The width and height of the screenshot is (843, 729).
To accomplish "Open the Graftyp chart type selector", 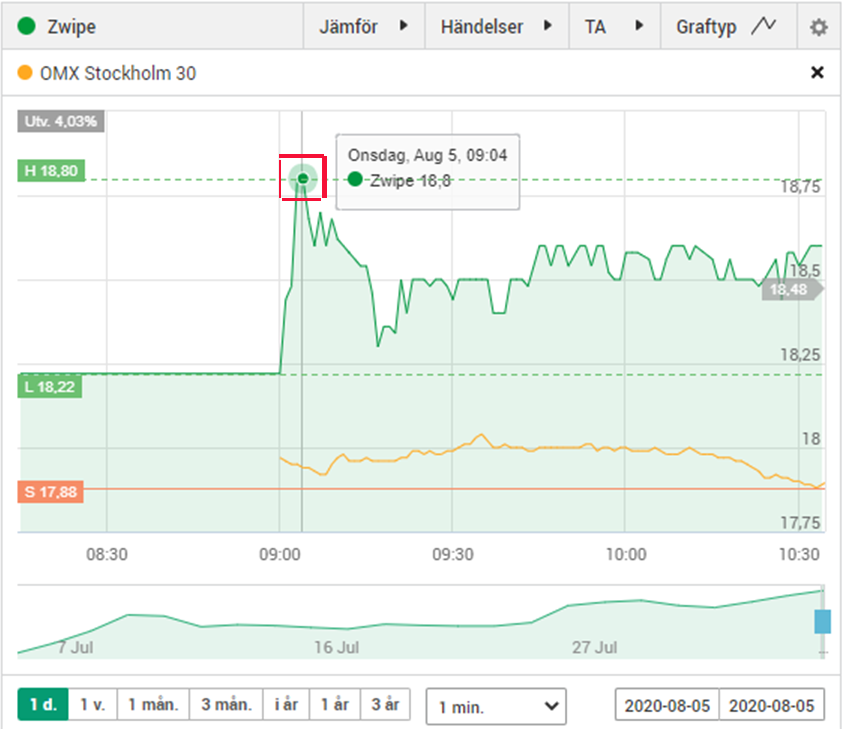I will [x=728, y=26].
